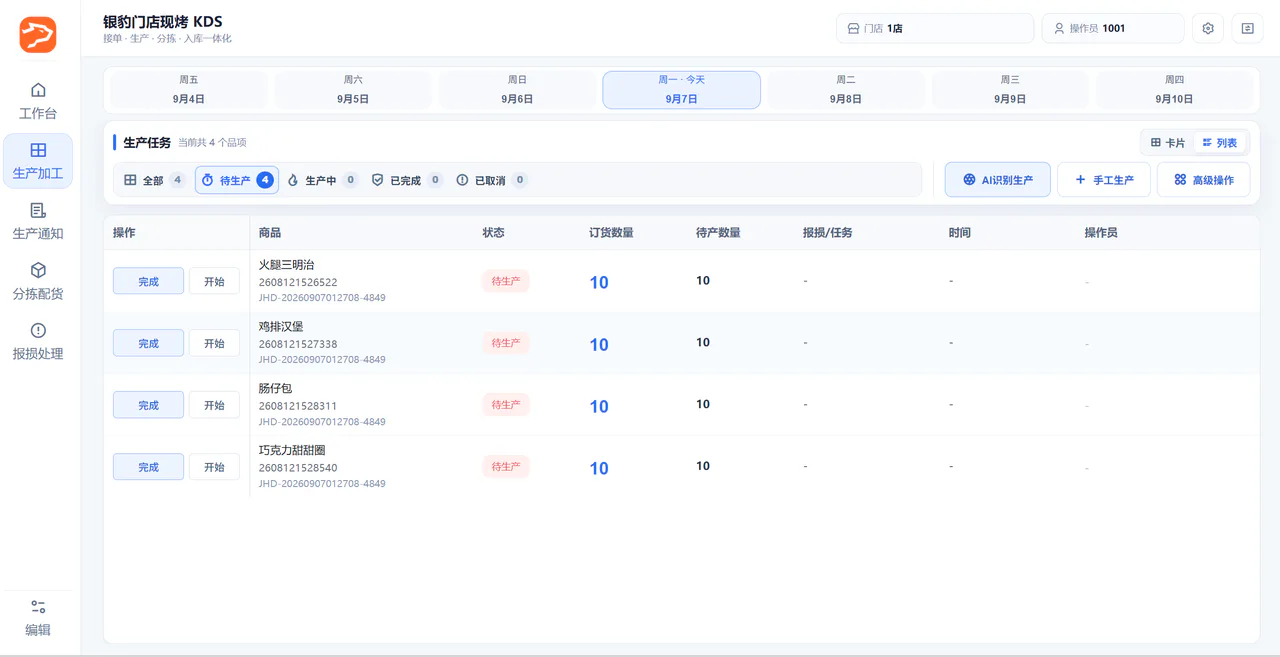Image resolution: width=1280 pixels, height=657 pixels.
Task: Click the 巧克力甜甜圈 product name
Action: pyautogui.click(x=292, y=450)
